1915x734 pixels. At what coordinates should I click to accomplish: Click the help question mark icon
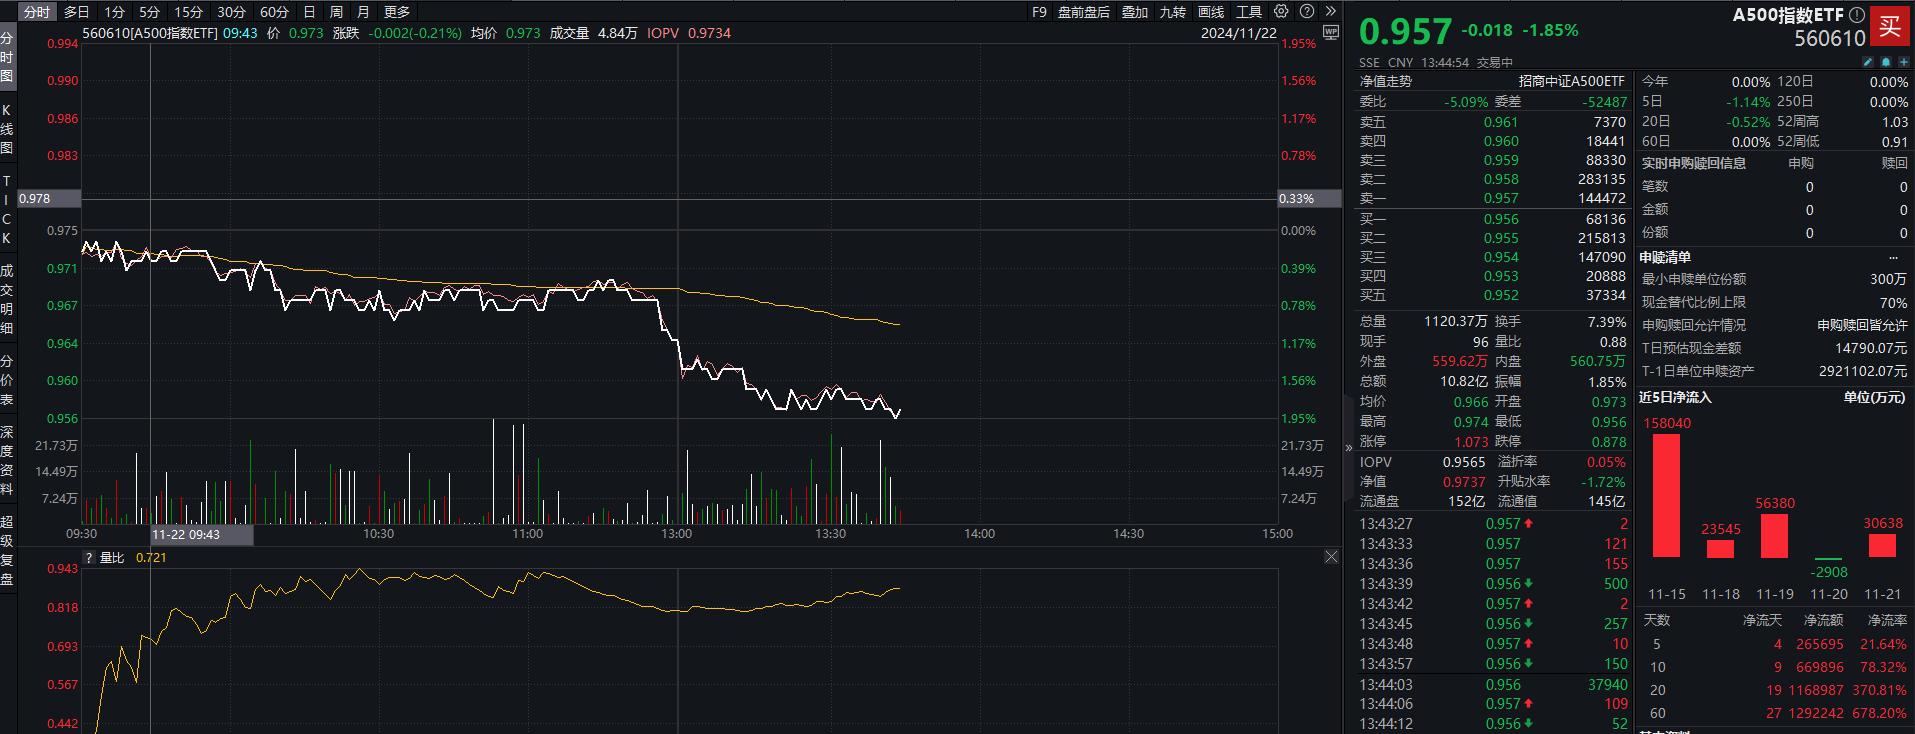pos(1306,11)
